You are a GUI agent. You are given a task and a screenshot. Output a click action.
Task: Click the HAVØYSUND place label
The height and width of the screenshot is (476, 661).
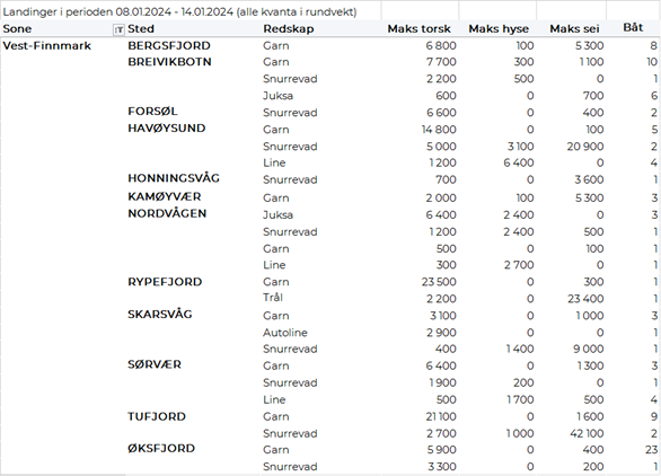[168, 129]
